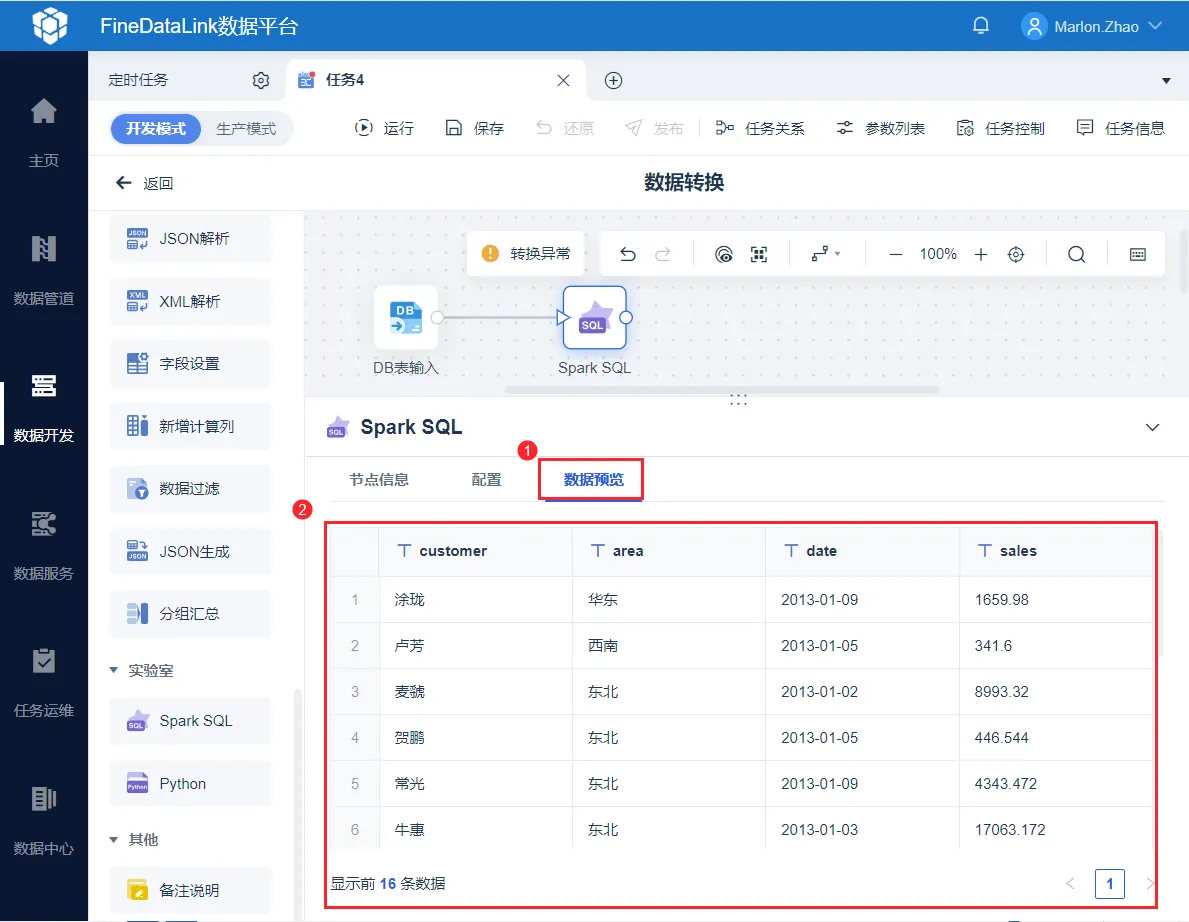Zoom in the canvas with plus

(980, 254)
